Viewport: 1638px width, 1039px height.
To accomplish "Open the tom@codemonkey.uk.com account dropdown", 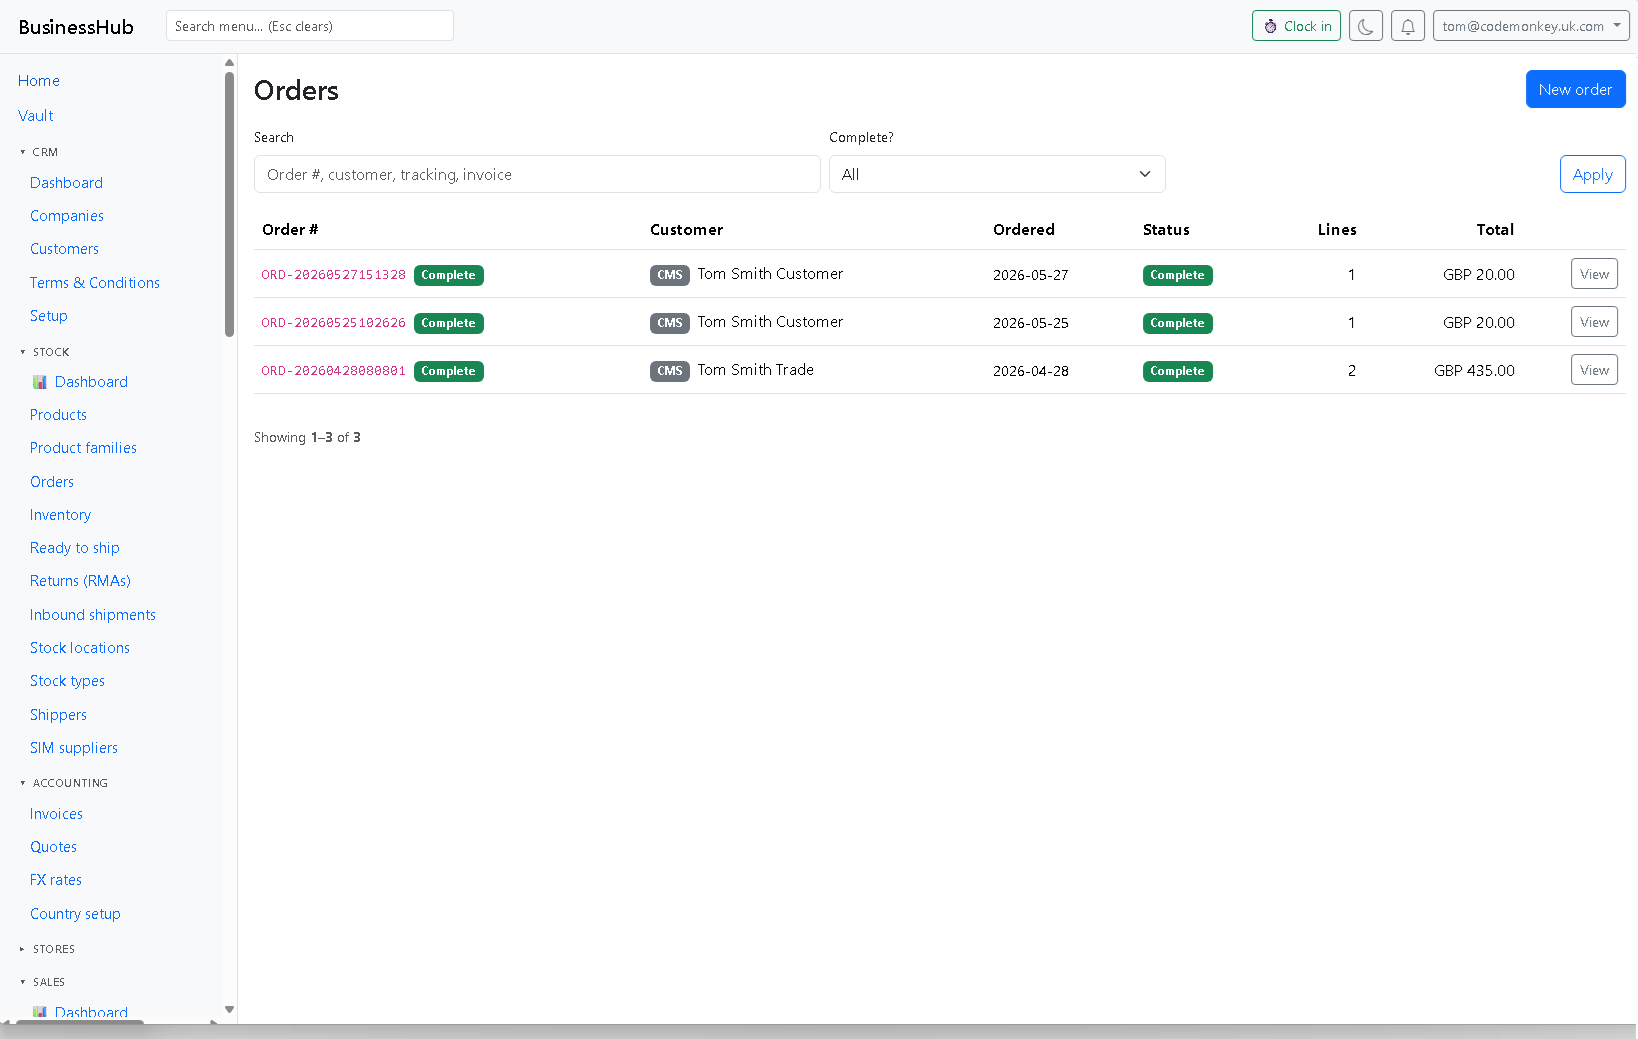I will 1531,26.
